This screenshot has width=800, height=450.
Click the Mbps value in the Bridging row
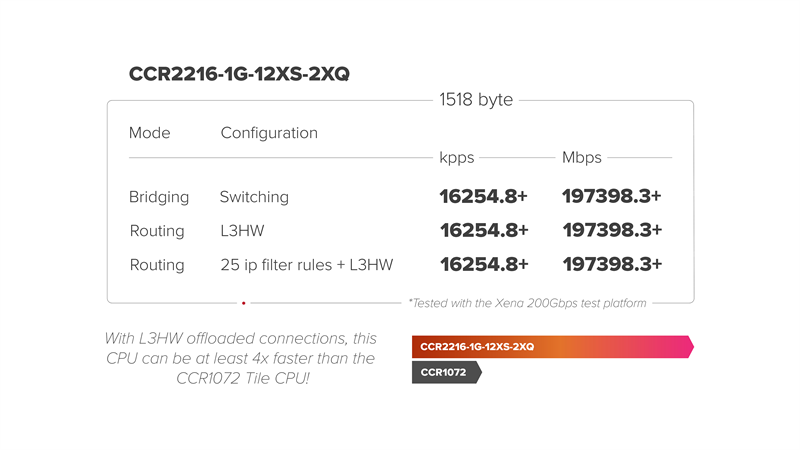pos(612,197)
